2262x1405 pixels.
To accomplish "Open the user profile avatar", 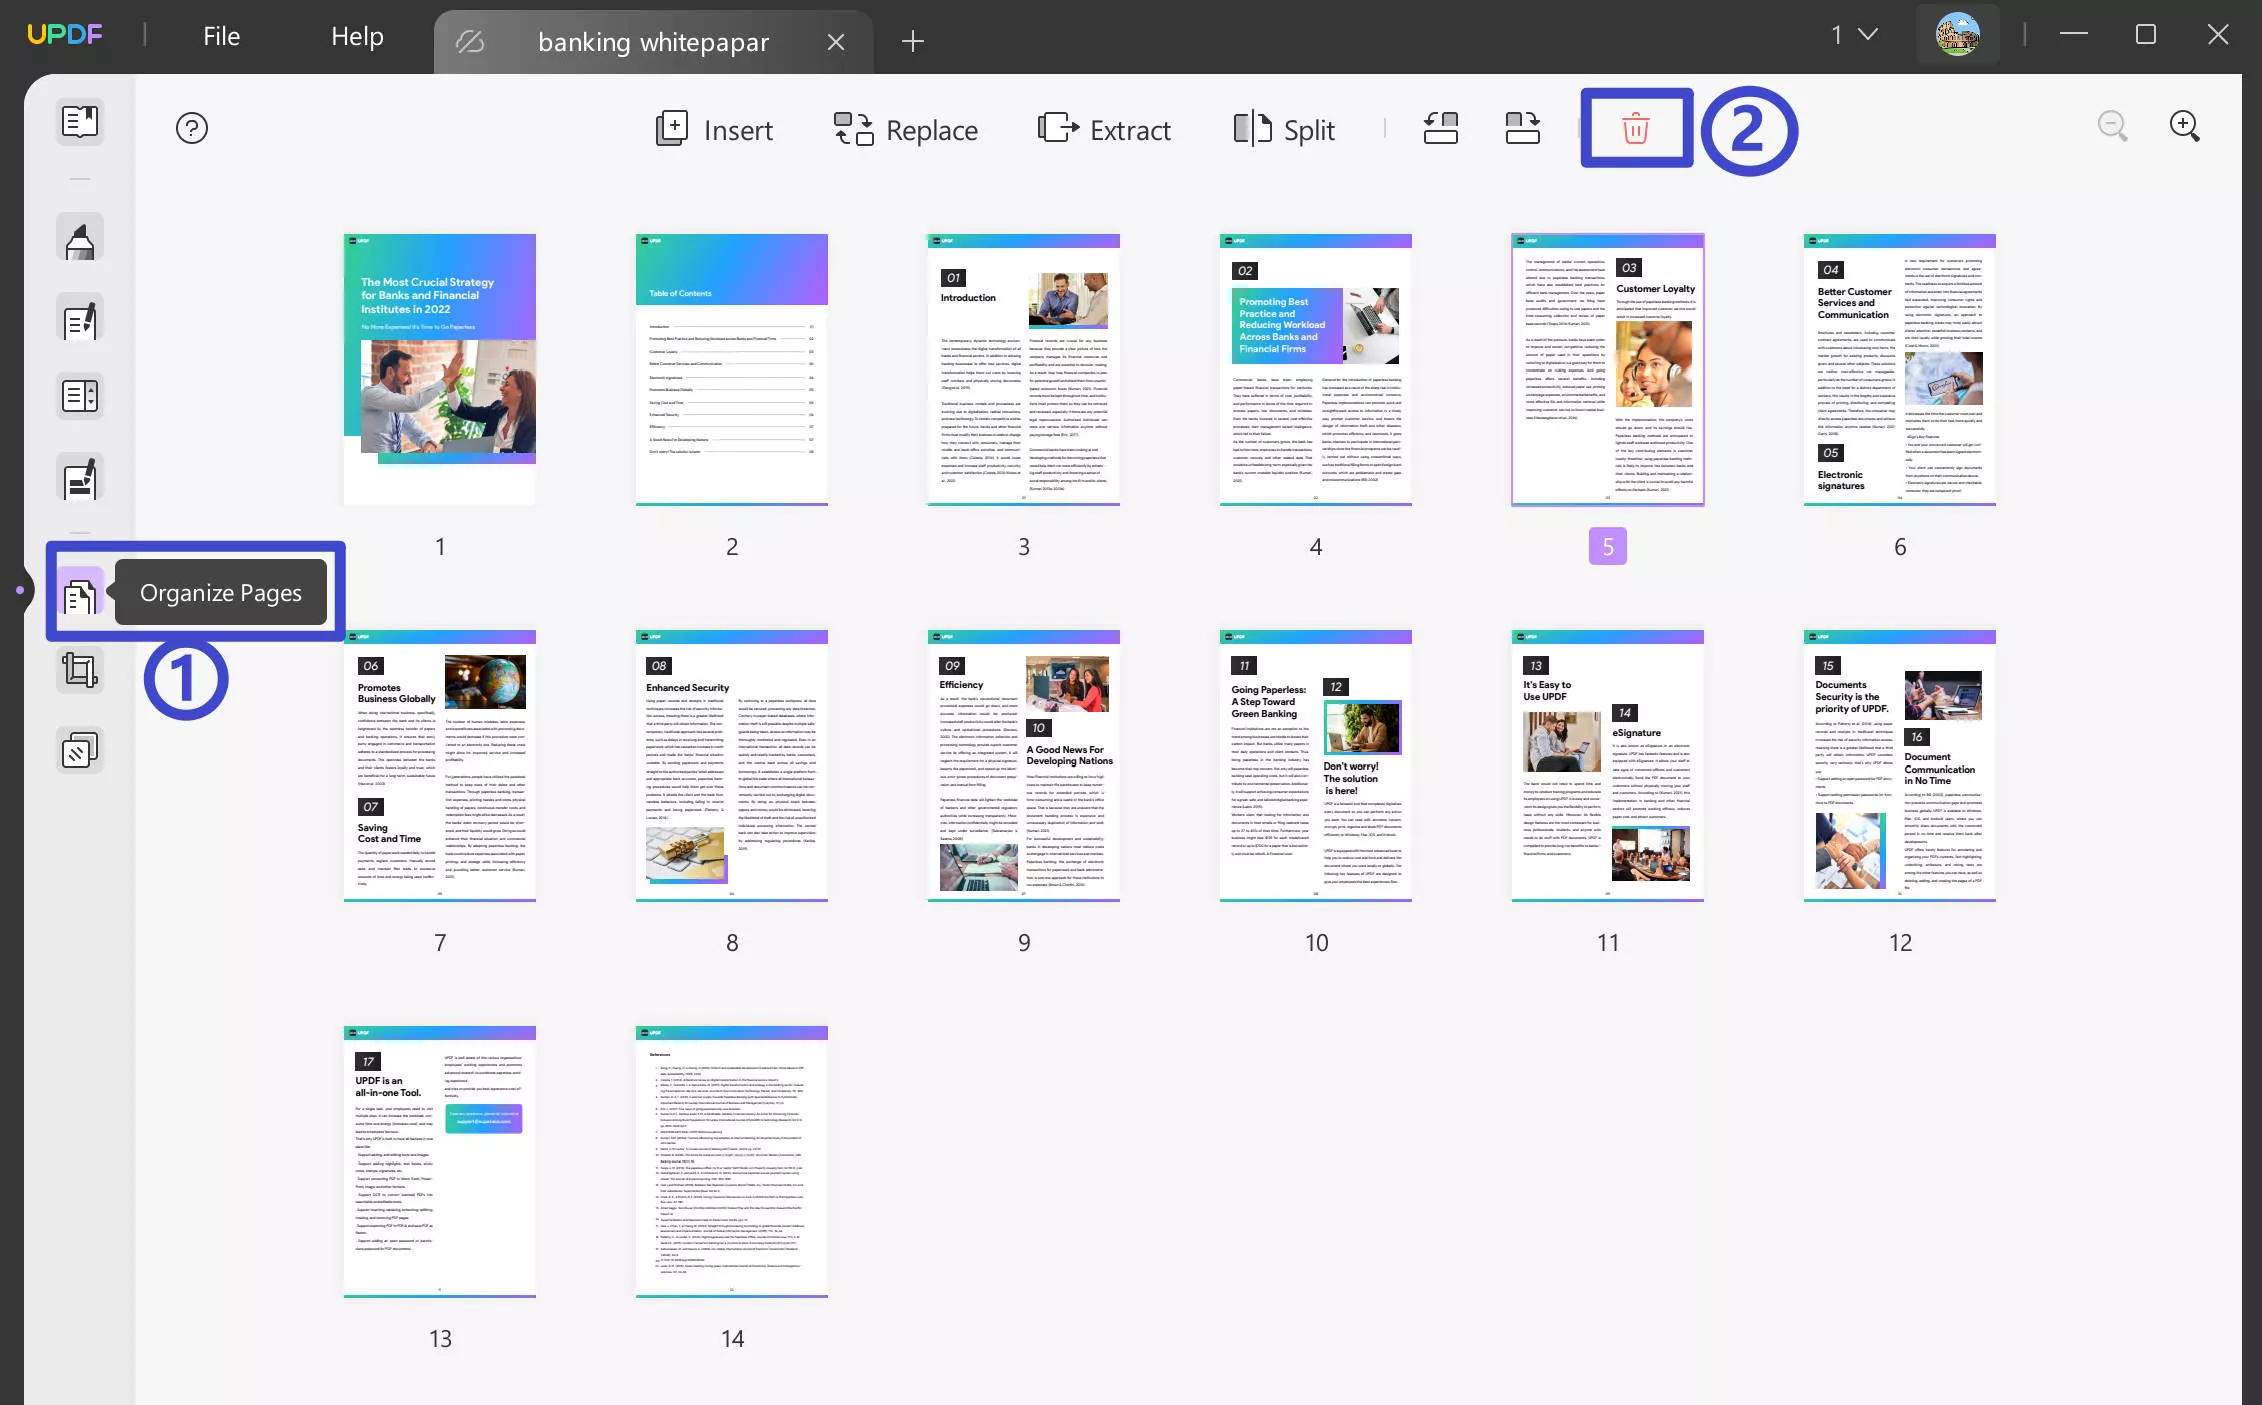I will coord(1957,35).
